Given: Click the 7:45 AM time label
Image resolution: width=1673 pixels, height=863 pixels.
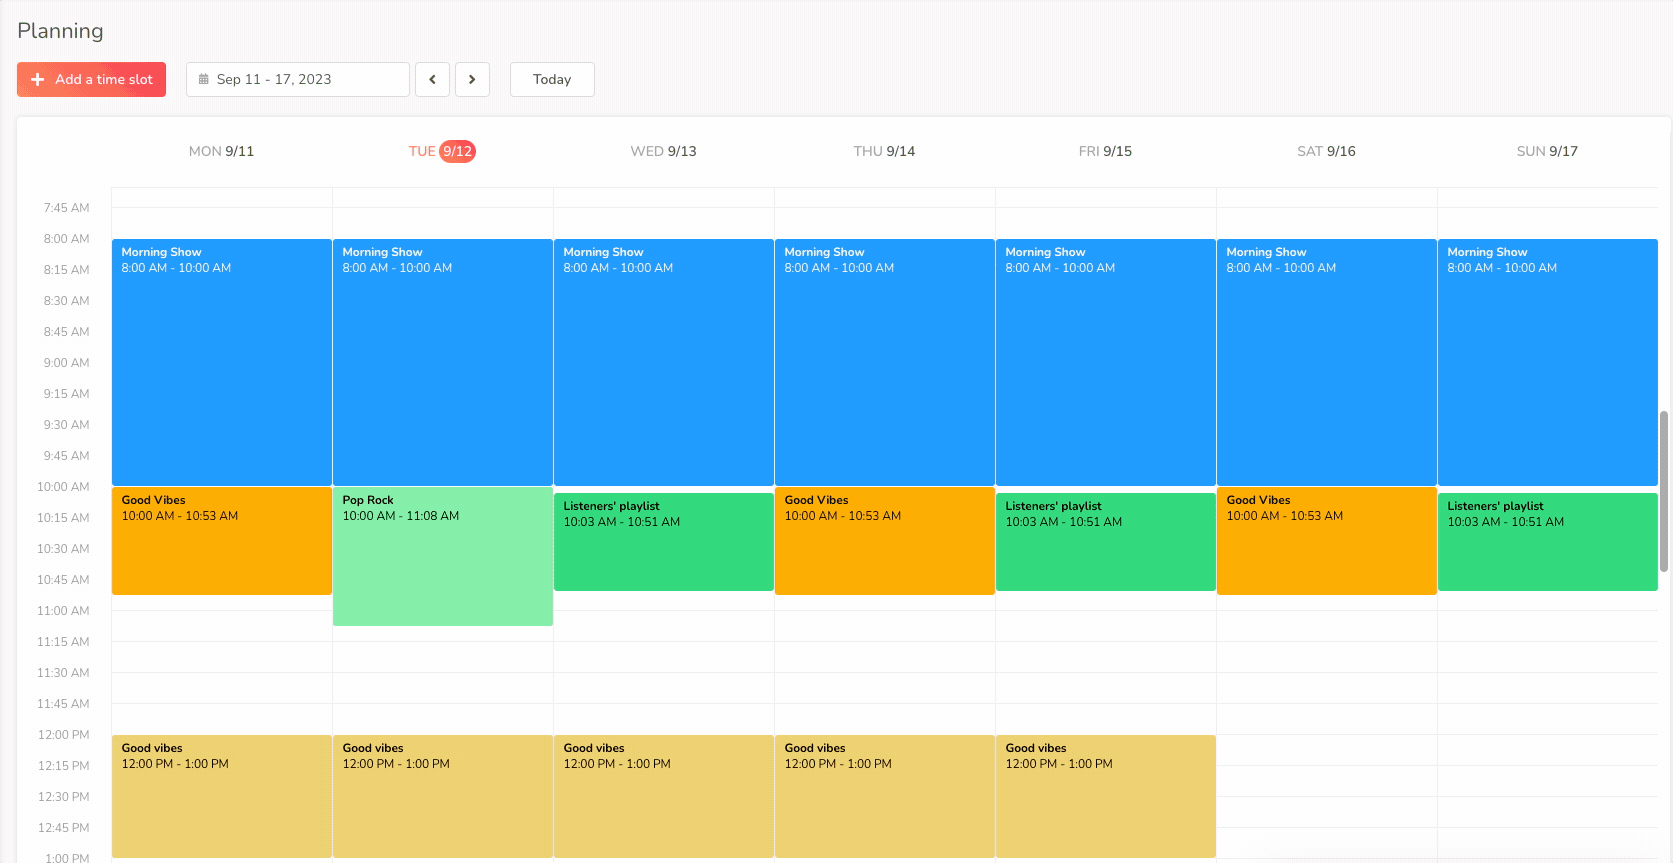Looking at the screenshot, I should pyautogui.click(x=66, y=208).
